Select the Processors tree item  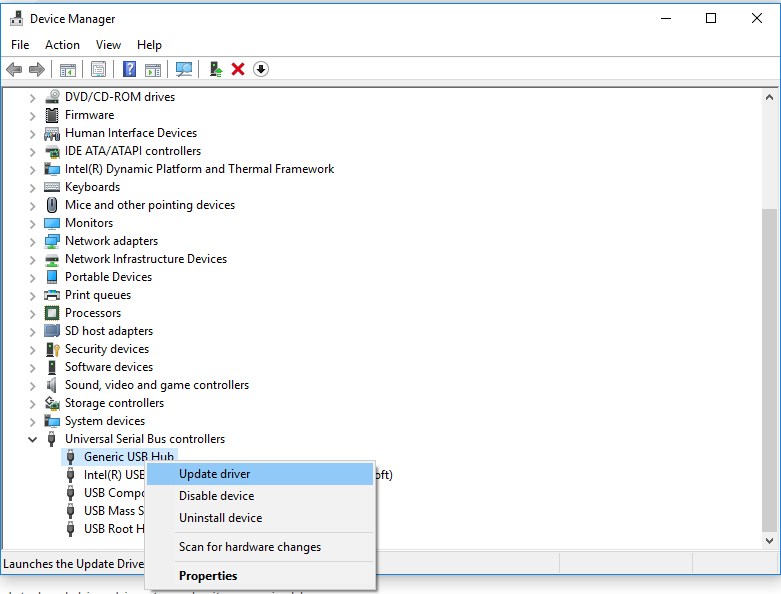tap(93, 313)
